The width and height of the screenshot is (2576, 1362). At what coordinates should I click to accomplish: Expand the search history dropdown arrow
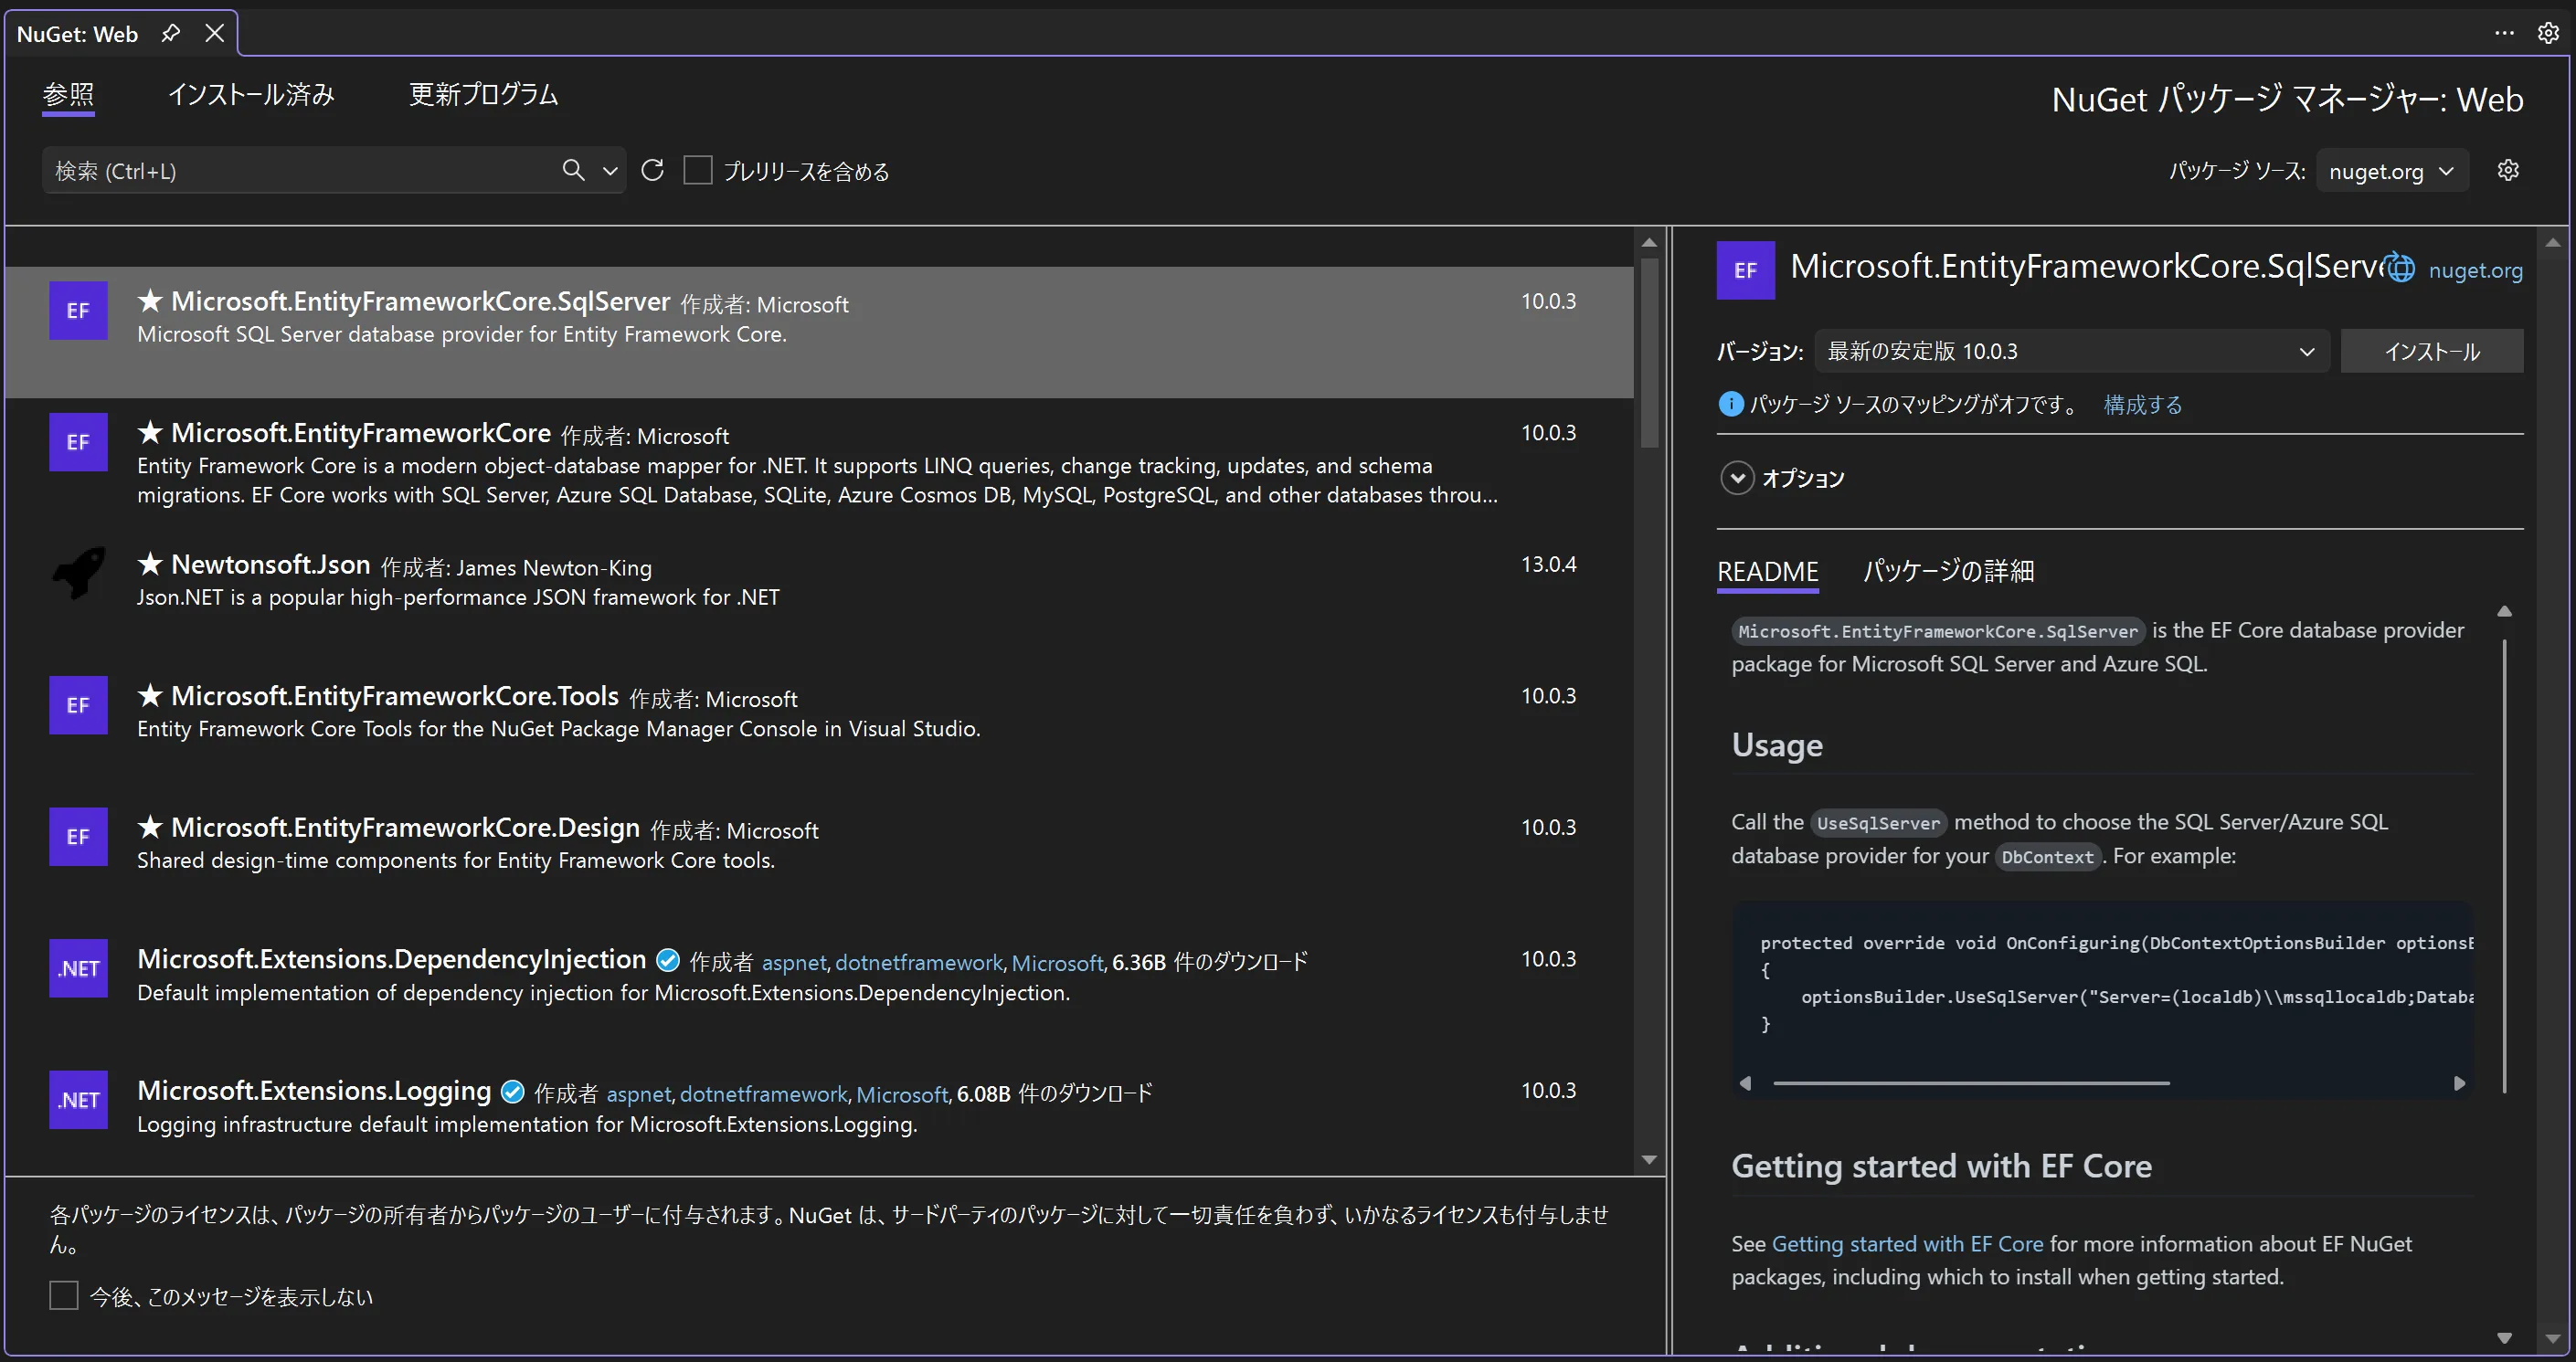610,171
